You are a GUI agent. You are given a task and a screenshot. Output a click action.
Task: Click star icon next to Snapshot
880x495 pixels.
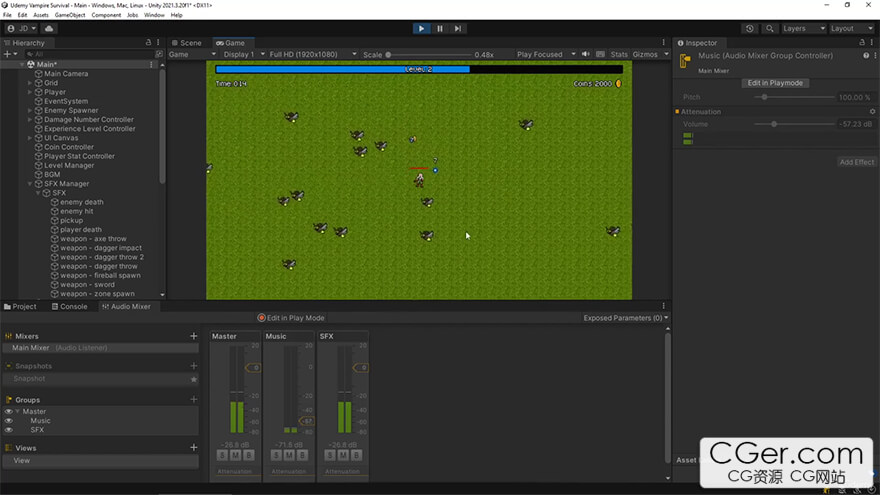(x=194, y=379)
